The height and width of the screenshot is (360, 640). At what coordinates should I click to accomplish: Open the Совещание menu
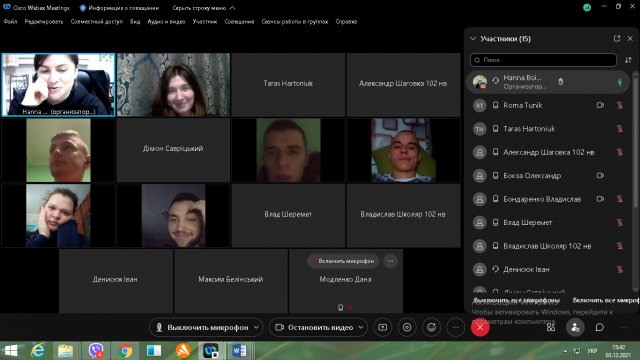[x=239, y=22]
